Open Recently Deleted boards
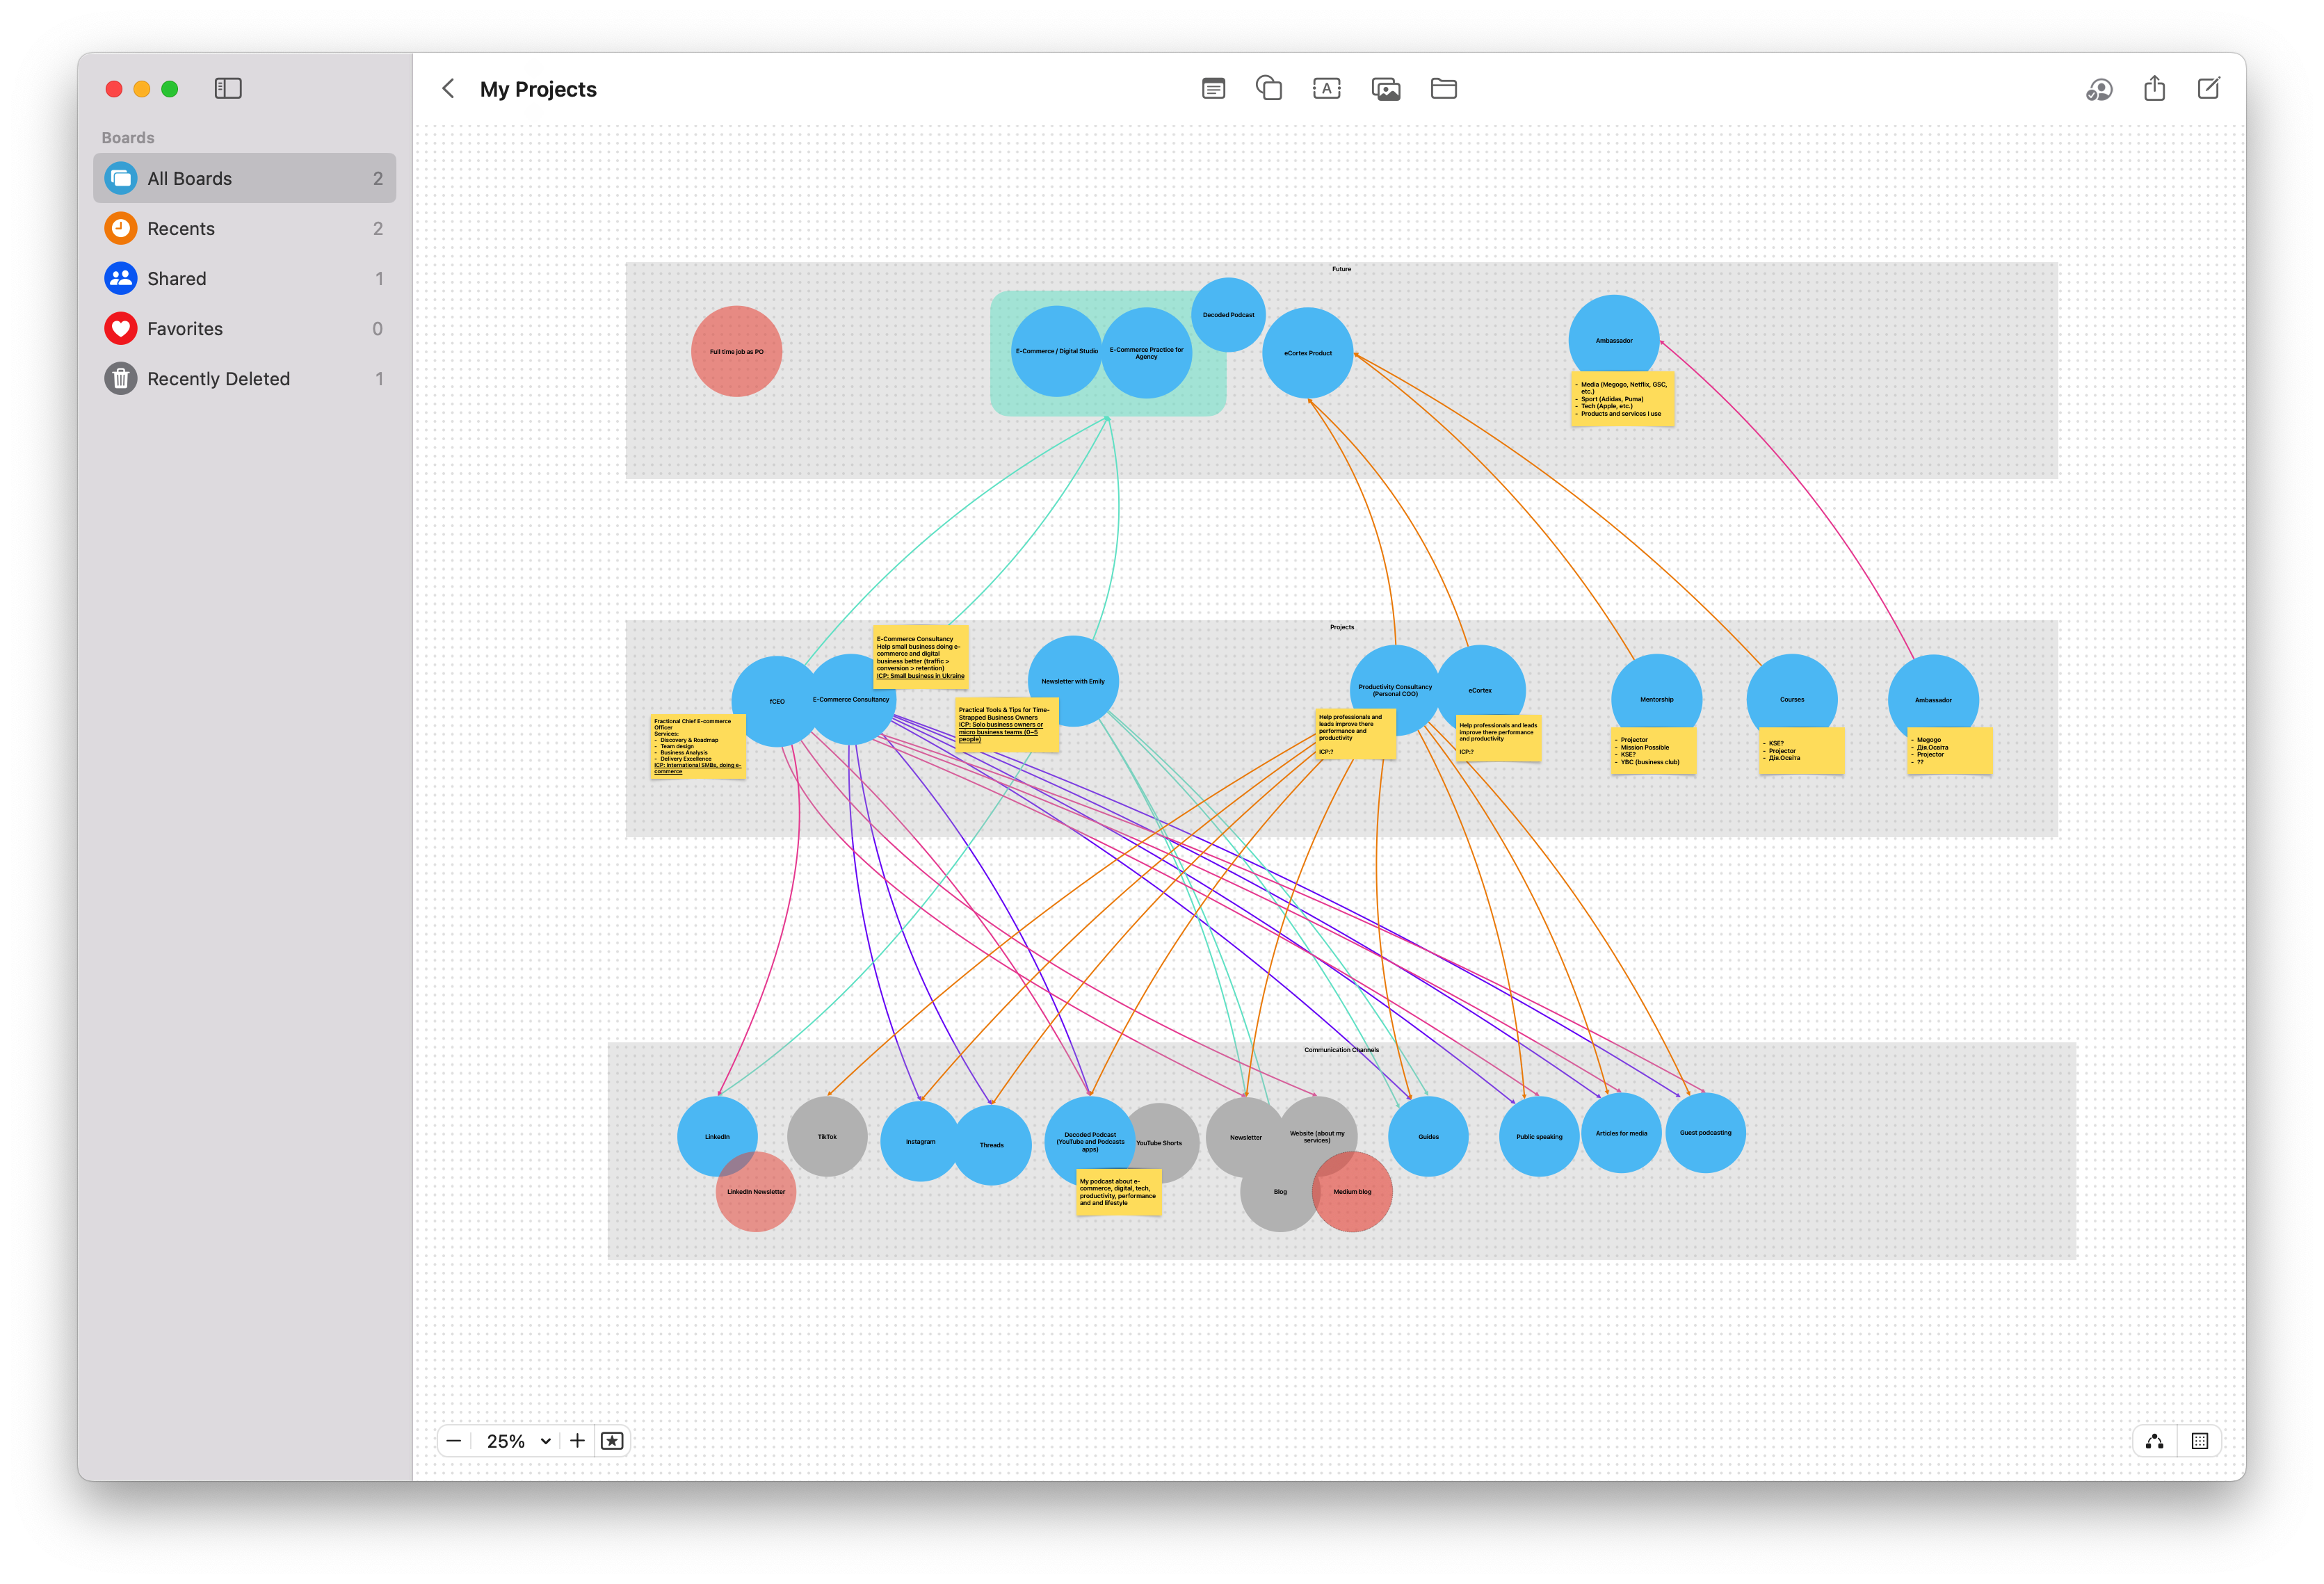 218,379
